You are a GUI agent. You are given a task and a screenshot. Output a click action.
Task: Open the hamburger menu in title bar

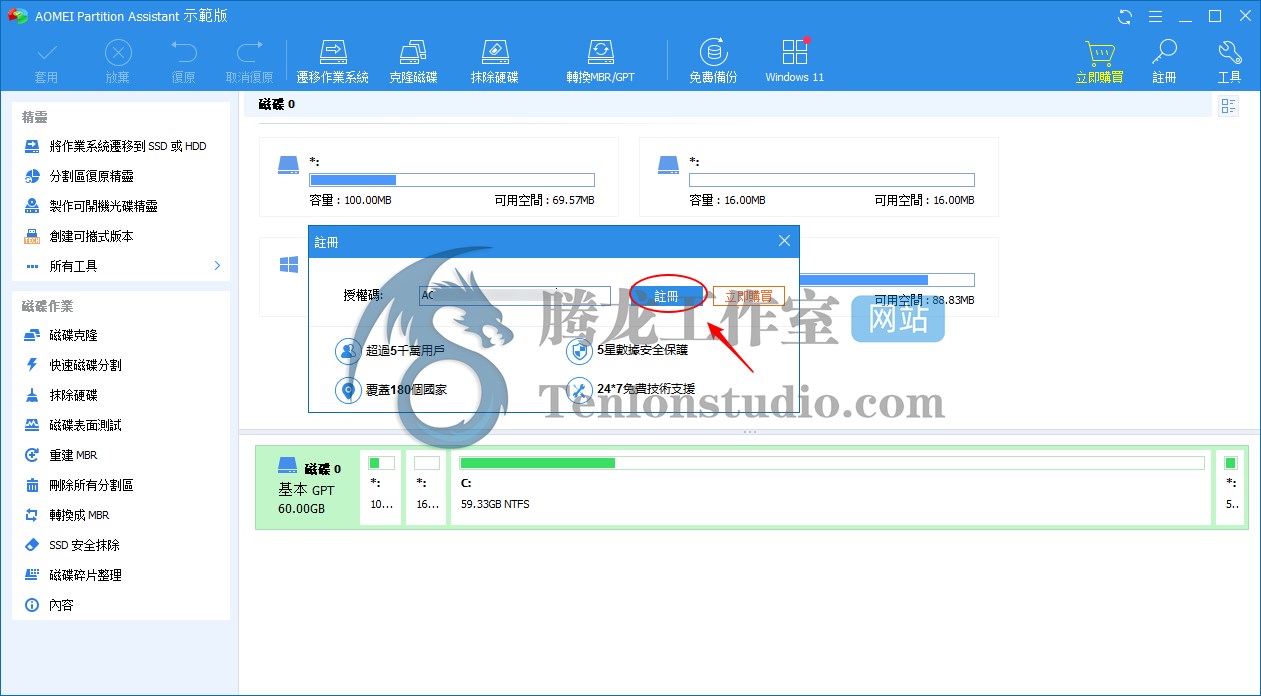point(1155,16)
